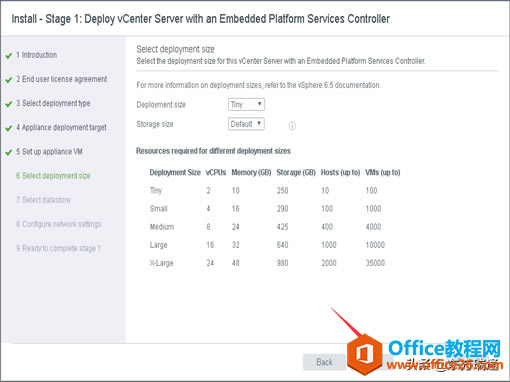Viewport: 510px width, 382px height.
Task: Click the green checkmark beside Introduction
Action: [9, 56]
